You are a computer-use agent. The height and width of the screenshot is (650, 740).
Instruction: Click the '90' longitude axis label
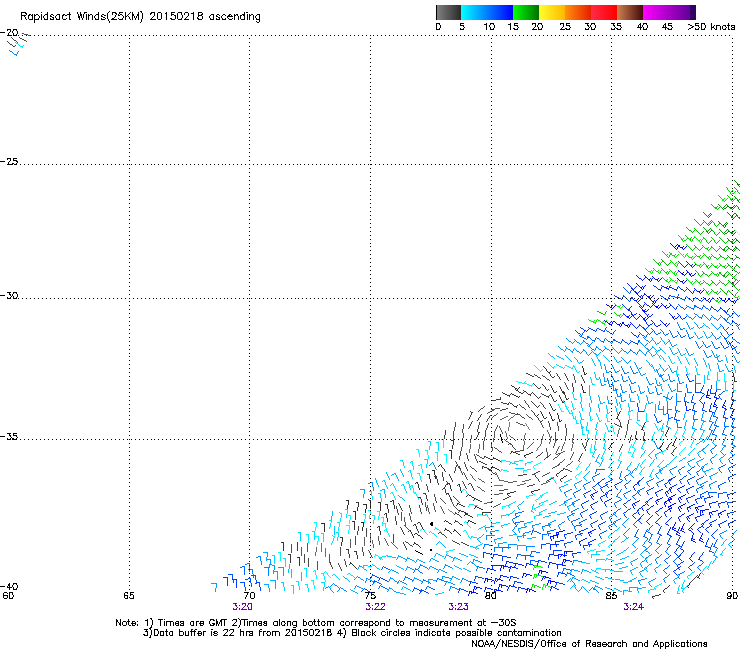[x=732, y=595]
